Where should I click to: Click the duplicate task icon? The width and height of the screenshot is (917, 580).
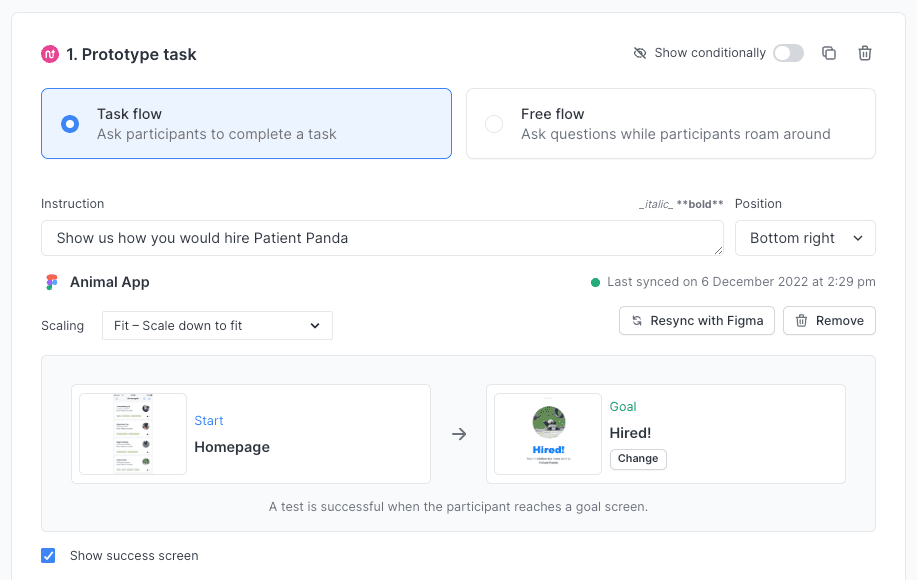click(828, 53)
